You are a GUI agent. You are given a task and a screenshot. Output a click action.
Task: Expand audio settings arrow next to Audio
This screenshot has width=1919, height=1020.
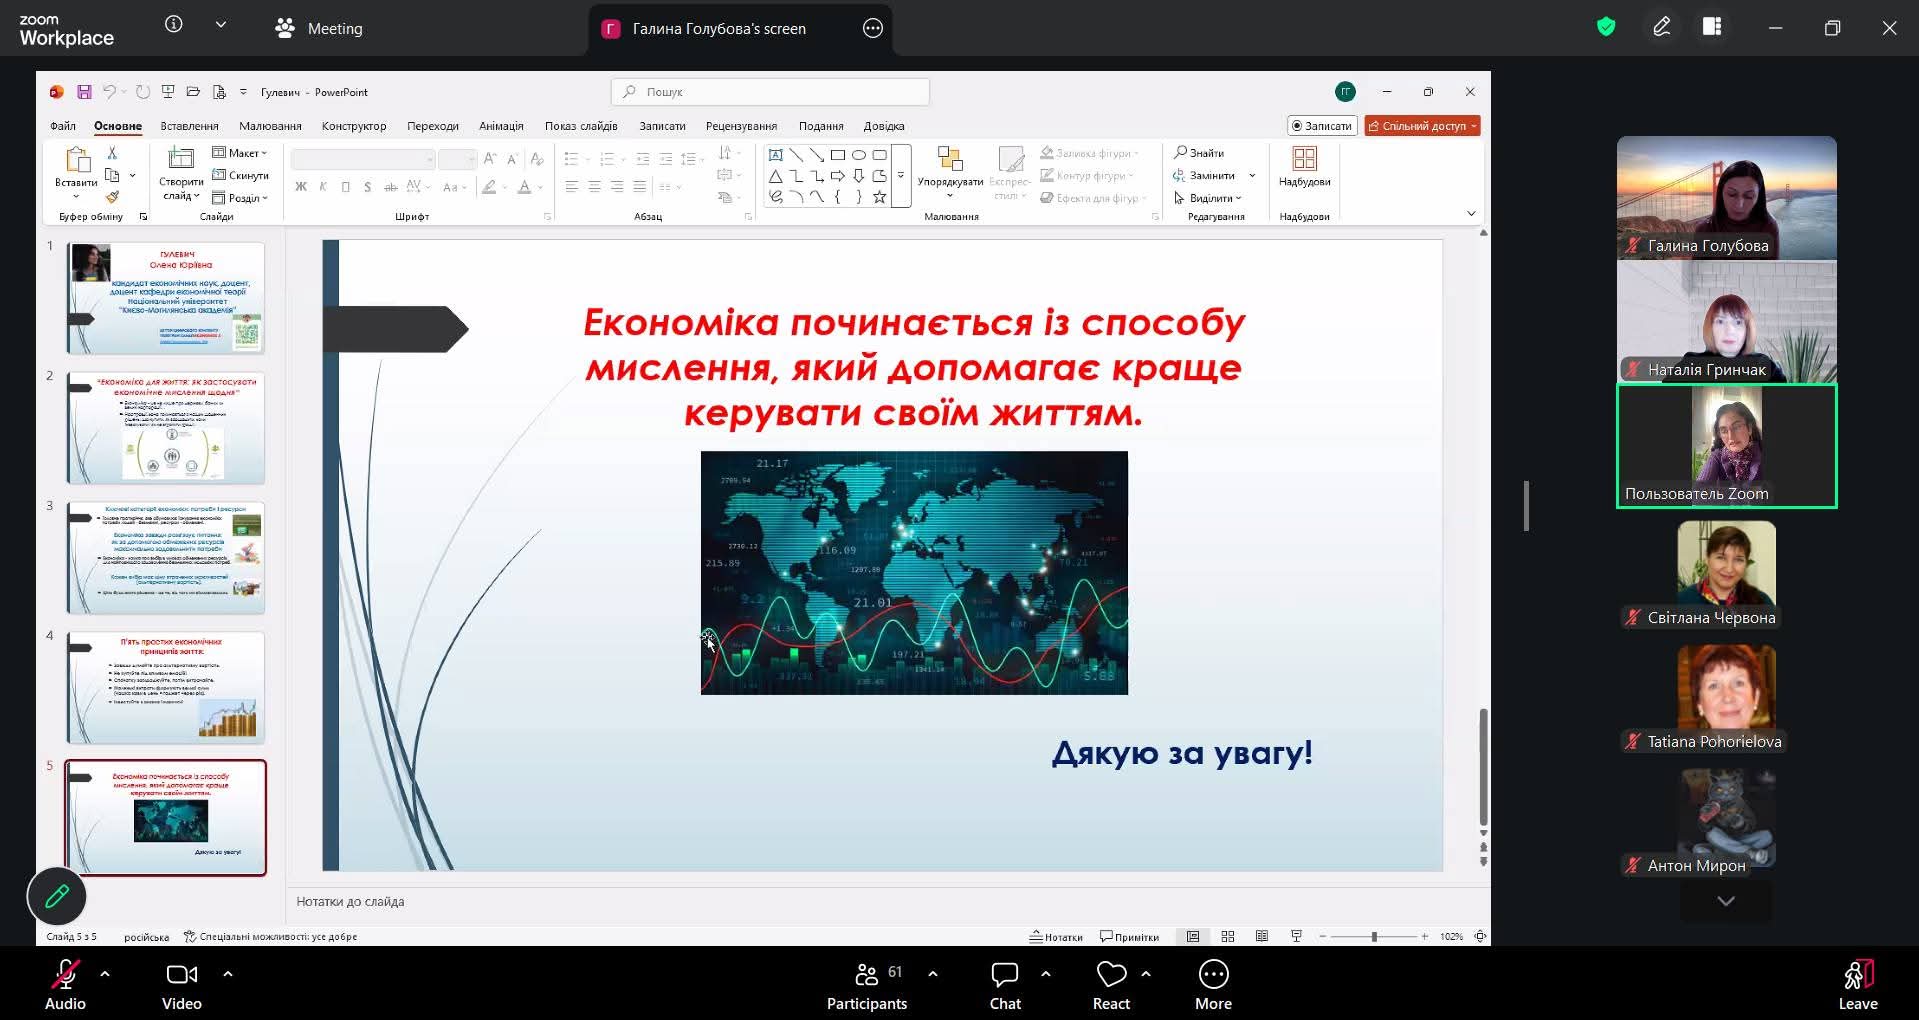tap(105, 973)
